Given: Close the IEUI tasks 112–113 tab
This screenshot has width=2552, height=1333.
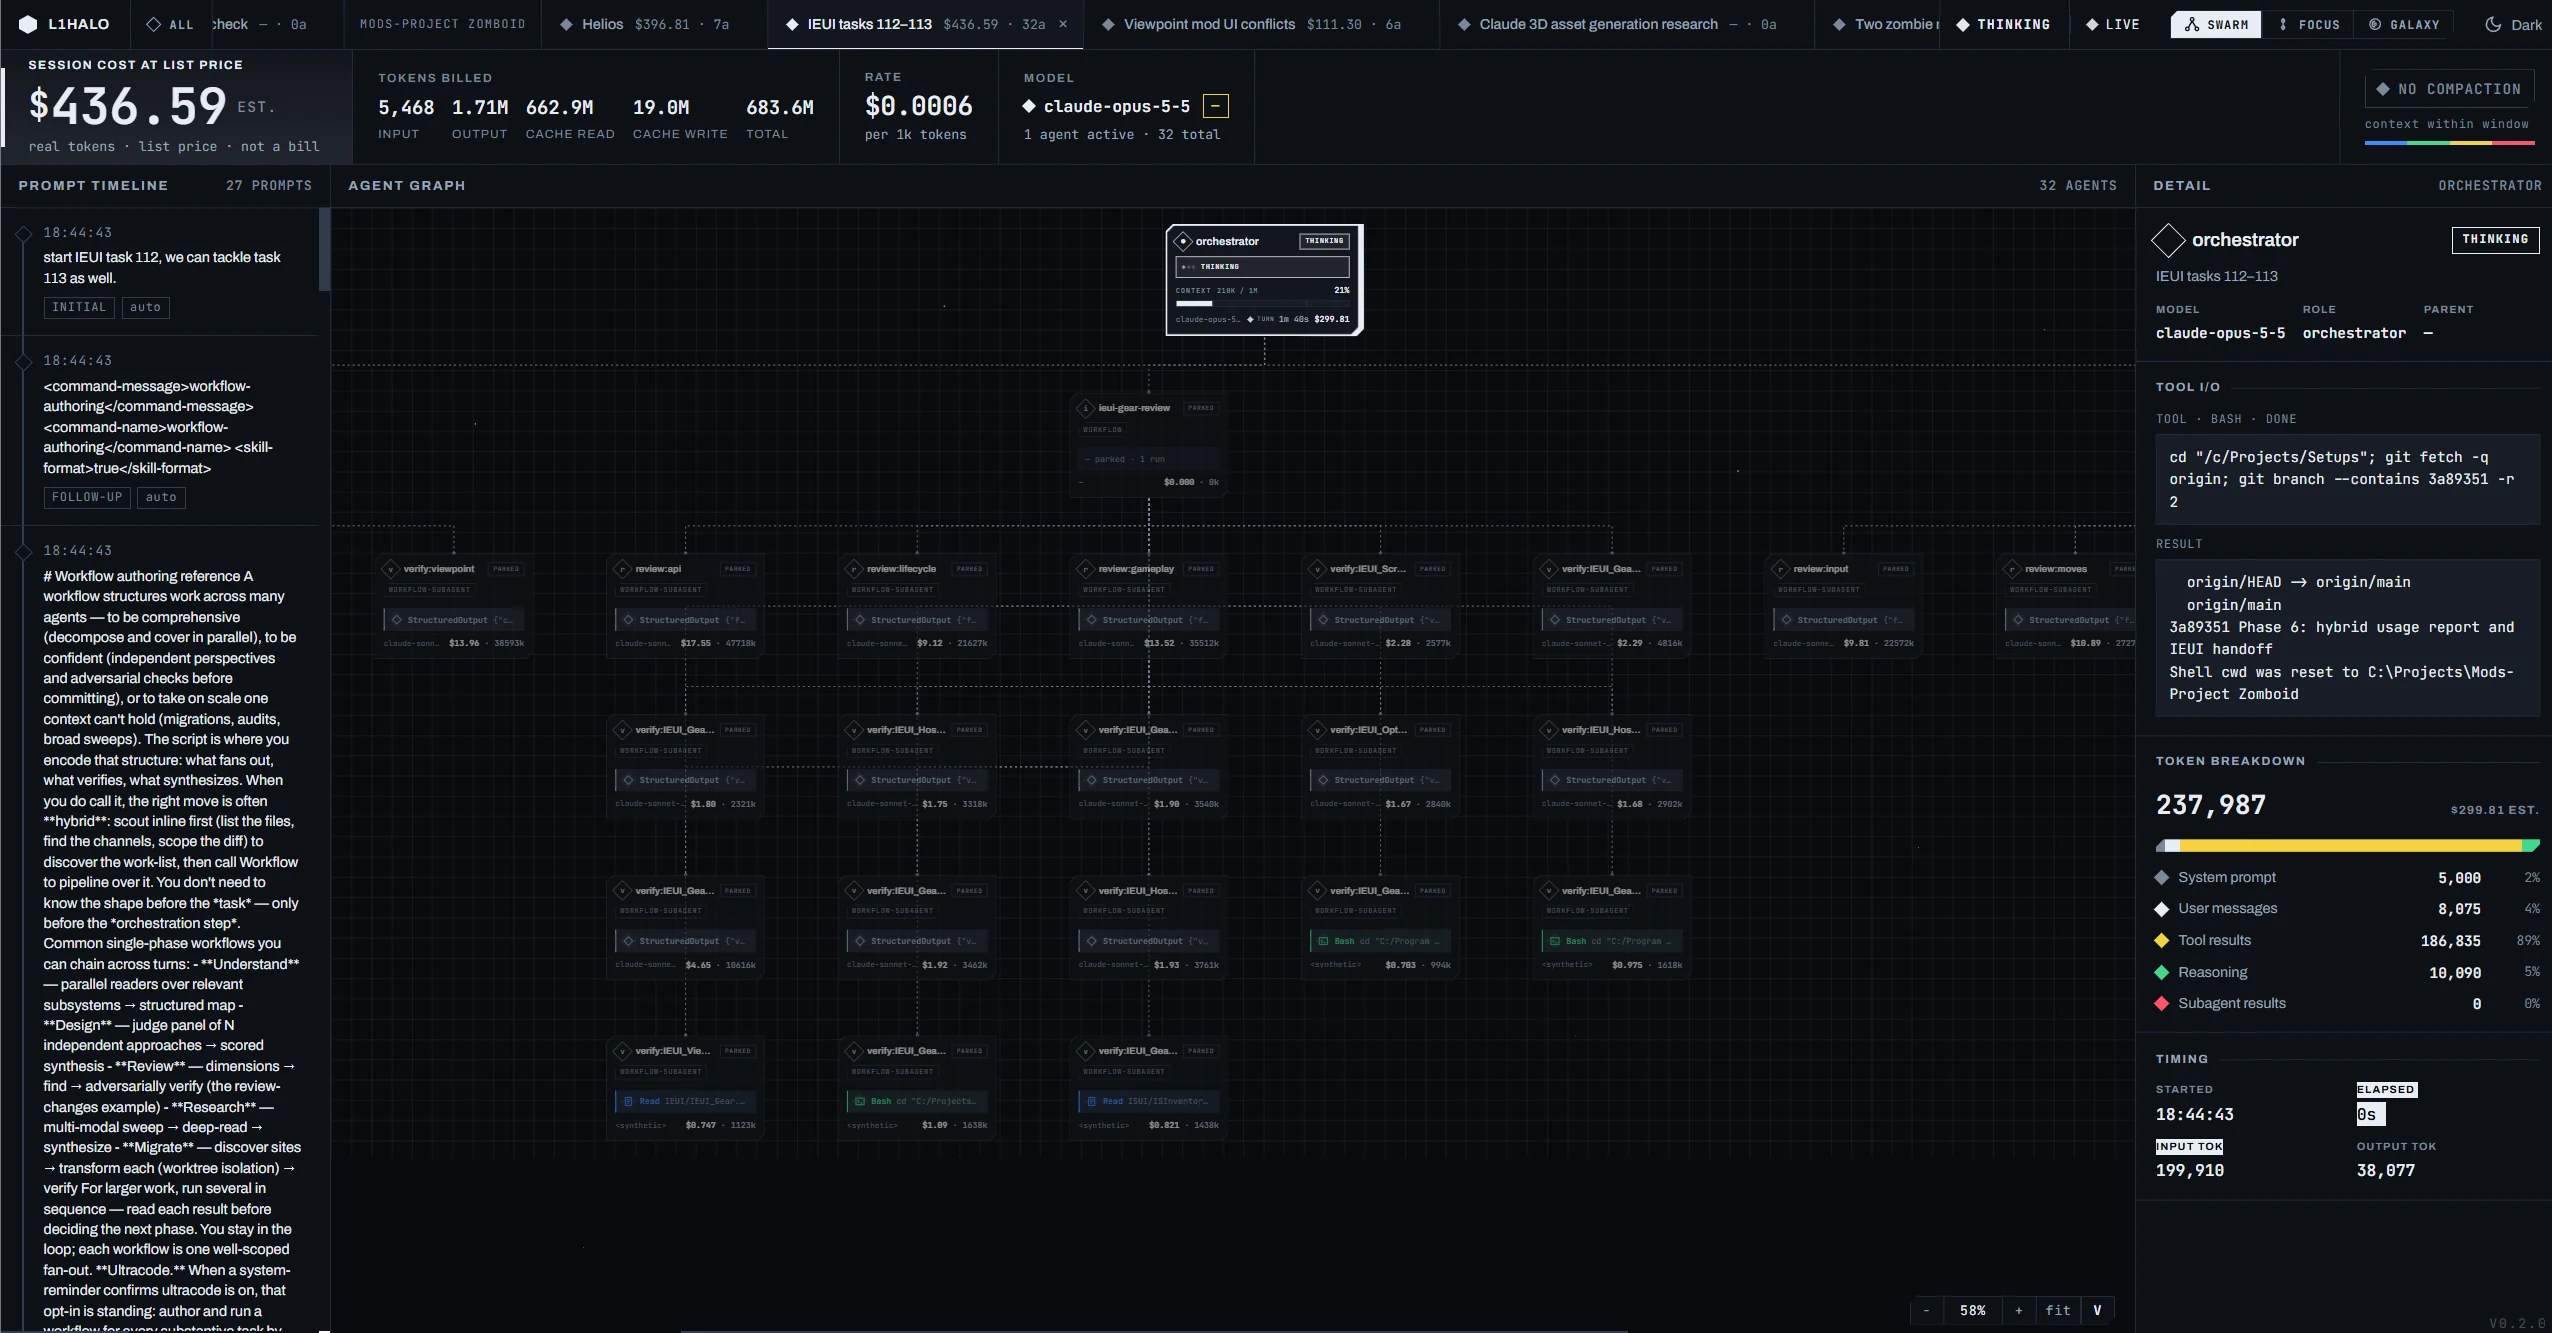Looking at the screenshot, I should pyautogui.click(x=1063, y=24).
